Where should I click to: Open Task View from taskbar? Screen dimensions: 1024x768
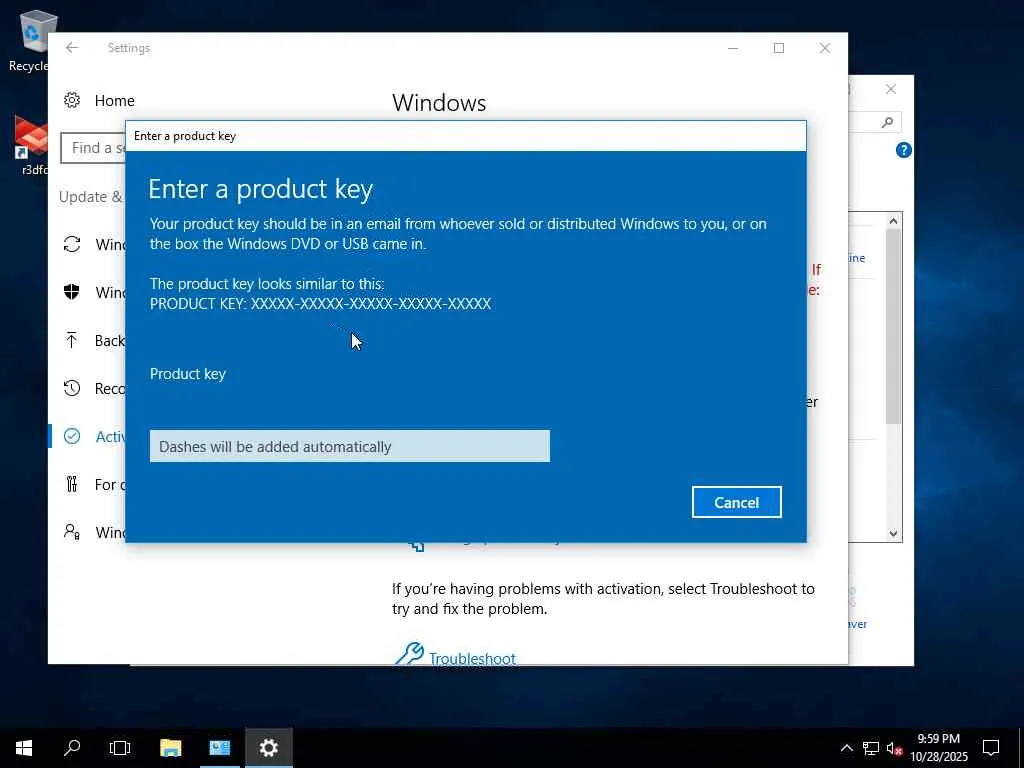[x=120, y=748]
